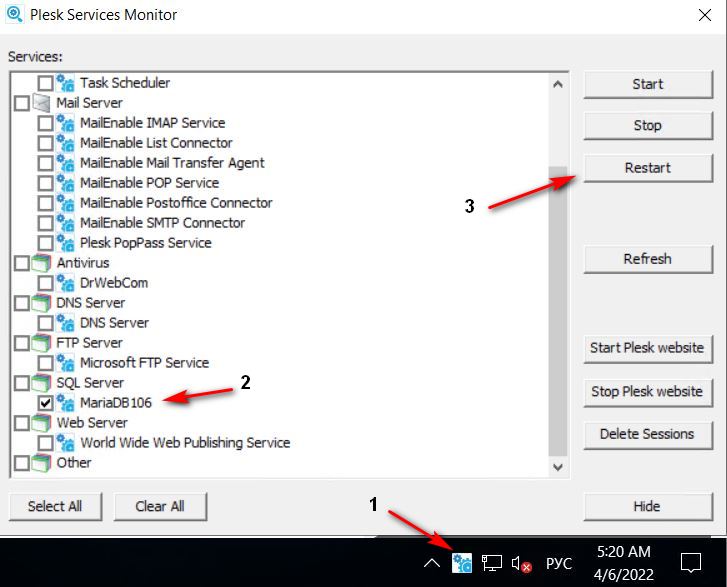Click the Select All button
This screenshot has width=727, height=587.
click(55, 506)
